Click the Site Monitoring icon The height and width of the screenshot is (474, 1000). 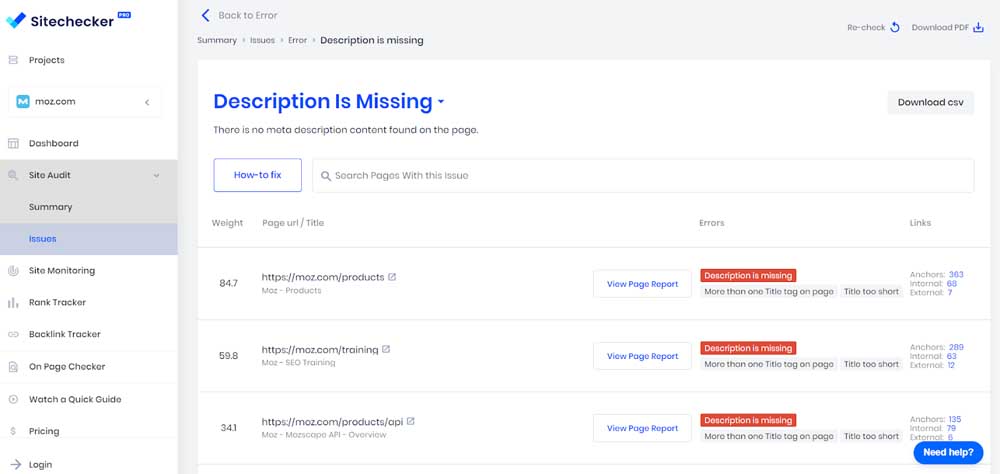(13, 270)
